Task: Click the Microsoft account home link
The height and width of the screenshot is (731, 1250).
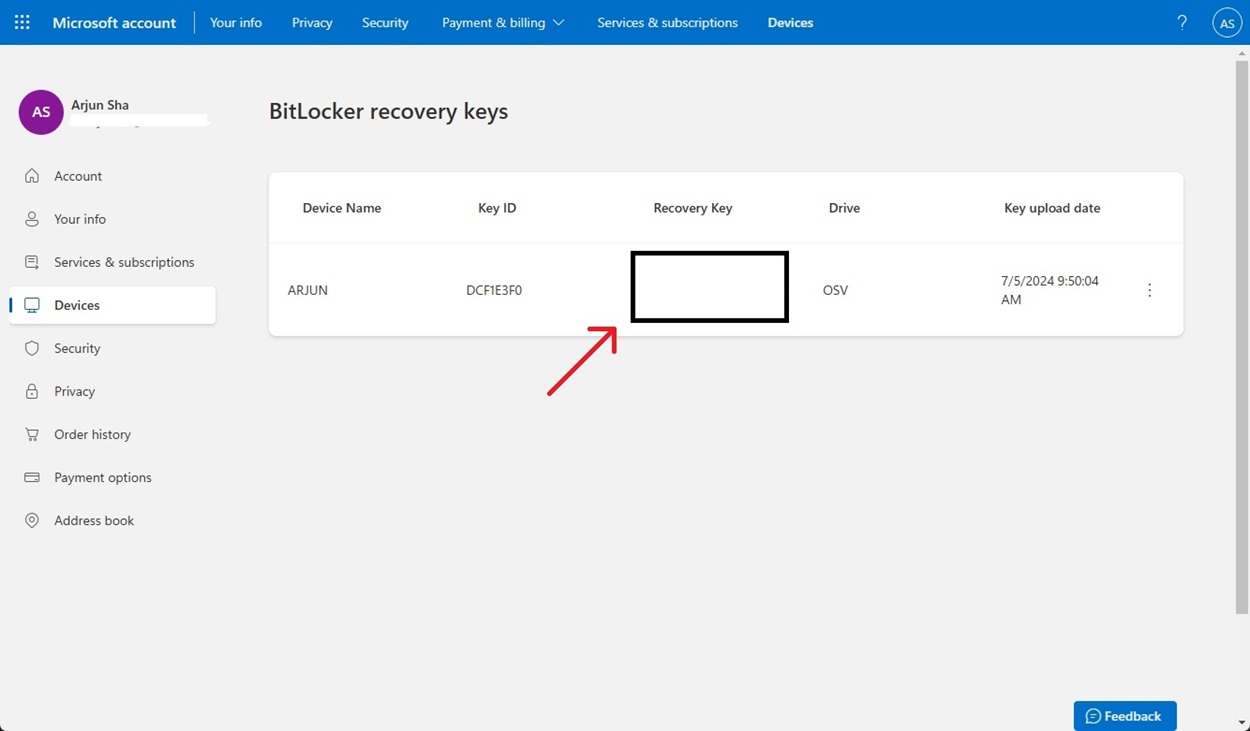Action: [113, 22]
